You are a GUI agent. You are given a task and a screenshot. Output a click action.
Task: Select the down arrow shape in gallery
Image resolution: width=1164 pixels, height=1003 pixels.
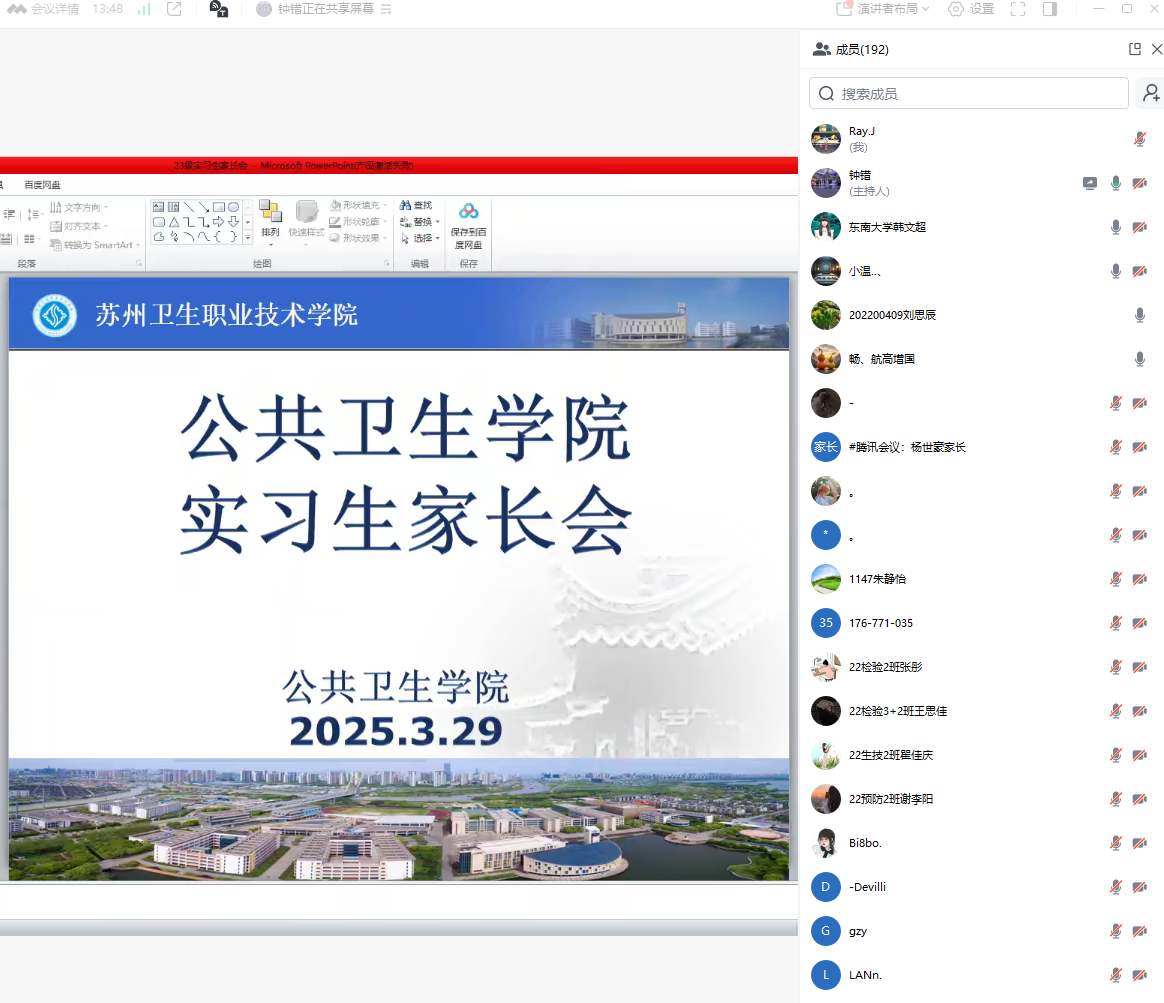point(233,222)
